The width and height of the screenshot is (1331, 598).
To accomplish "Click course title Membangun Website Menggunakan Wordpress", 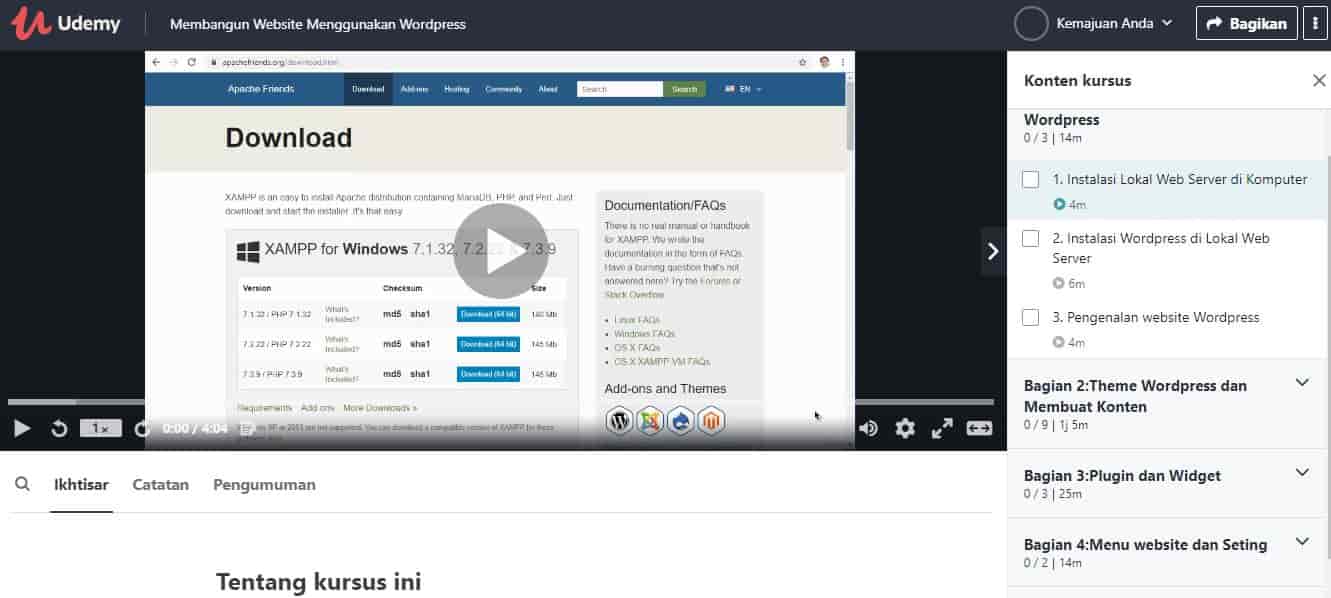I will tap(318, 24).
